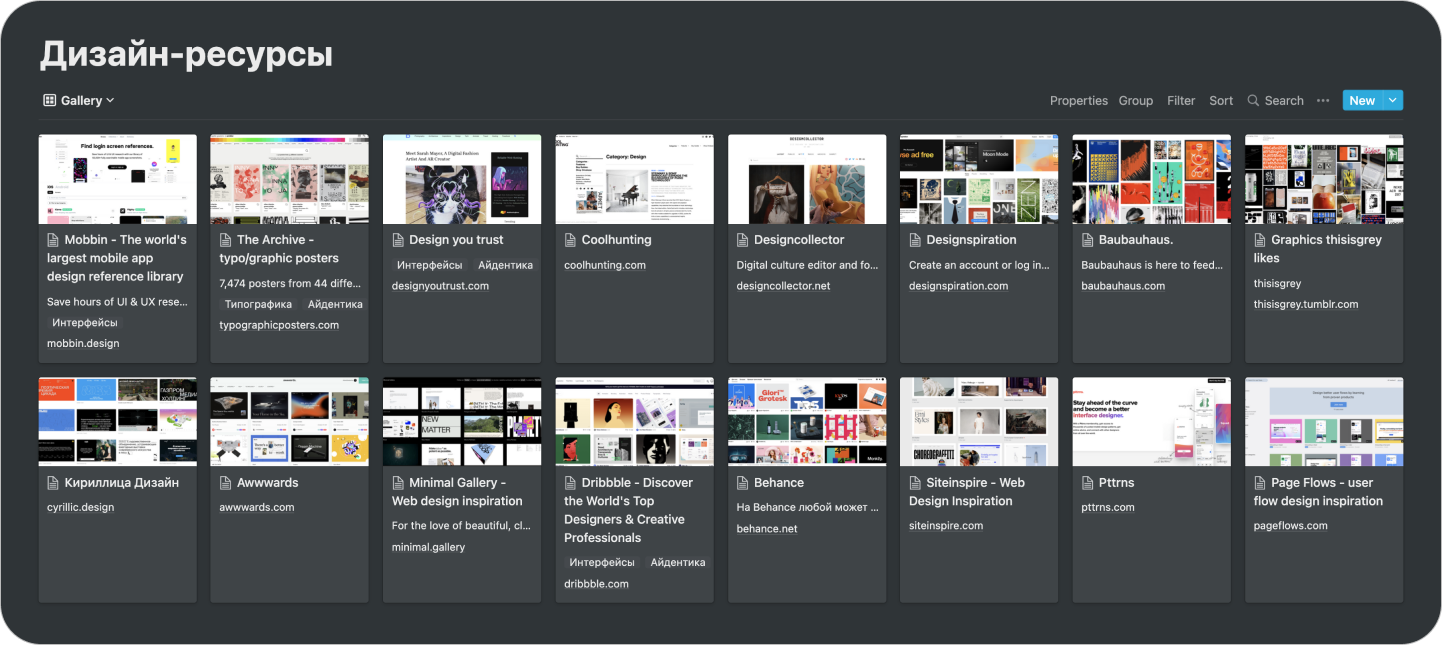1442x645 pixels.
Task: Open the three-dots more options menu
Action: [x=1323, y=100]
